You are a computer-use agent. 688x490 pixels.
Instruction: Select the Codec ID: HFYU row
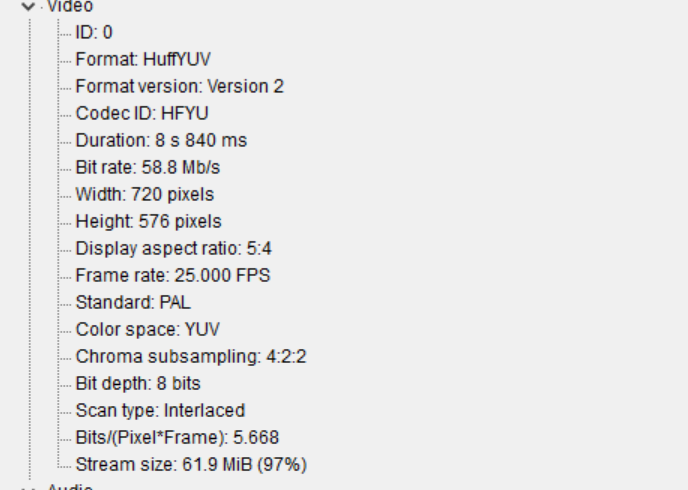point(142,113)
